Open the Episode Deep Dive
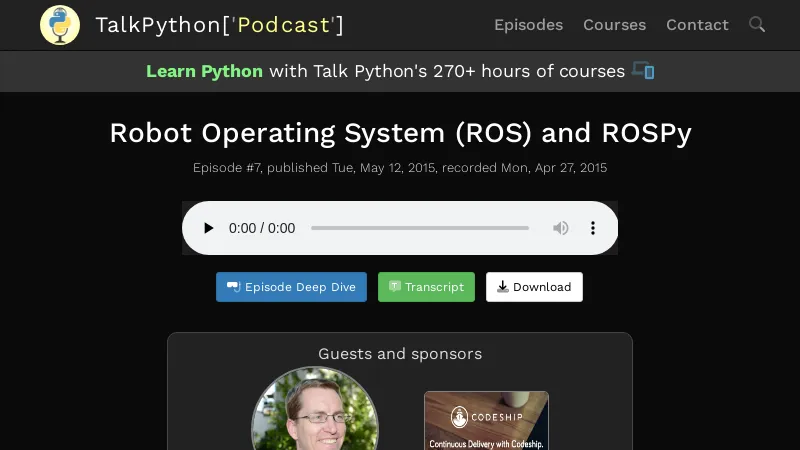 tap(291, 287)
